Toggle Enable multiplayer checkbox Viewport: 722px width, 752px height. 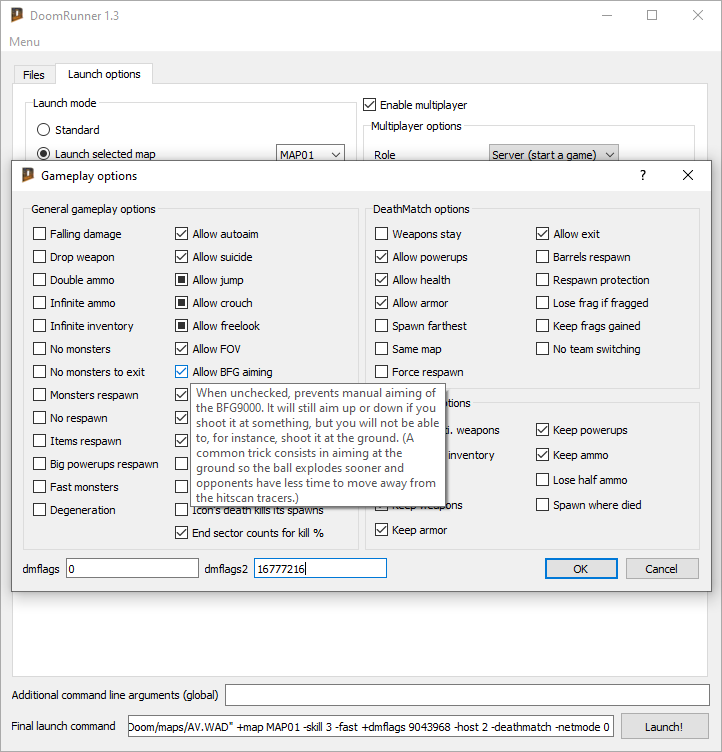tap(369, 105)
